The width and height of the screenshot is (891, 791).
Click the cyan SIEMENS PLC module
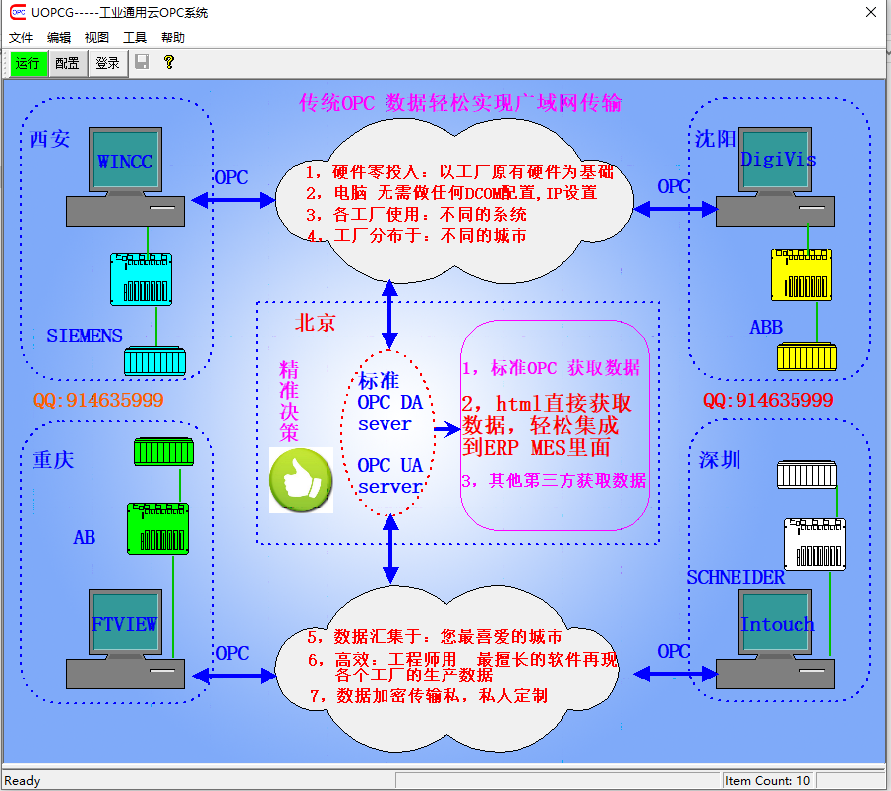tap(141, 279)
